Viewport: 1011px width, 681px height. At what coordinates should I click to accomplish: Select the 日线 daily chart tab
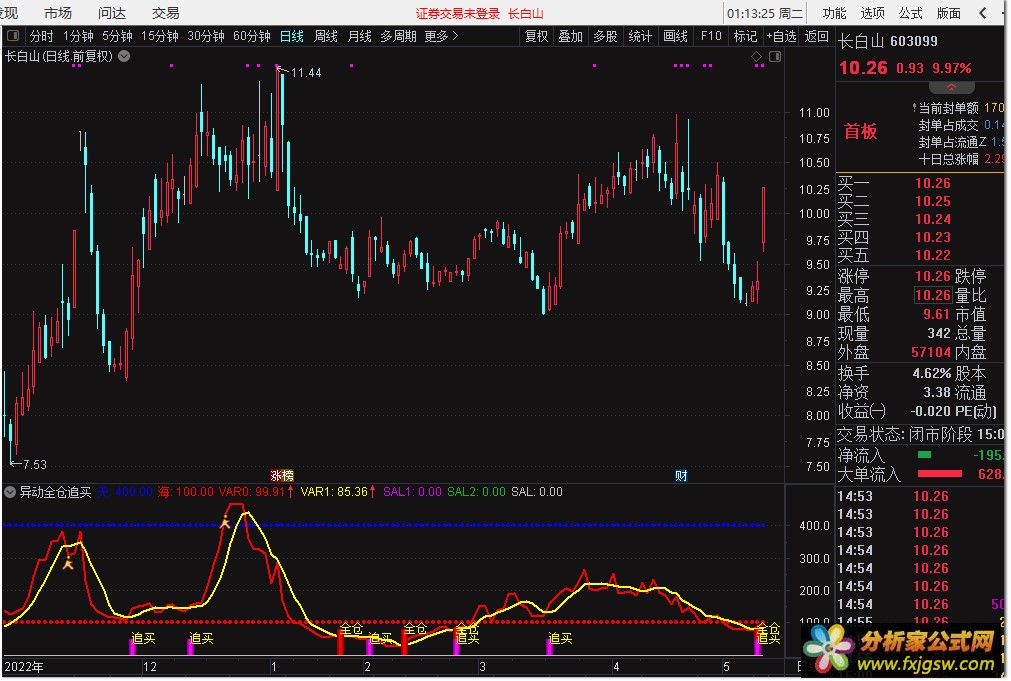click(x=291, y=36)
